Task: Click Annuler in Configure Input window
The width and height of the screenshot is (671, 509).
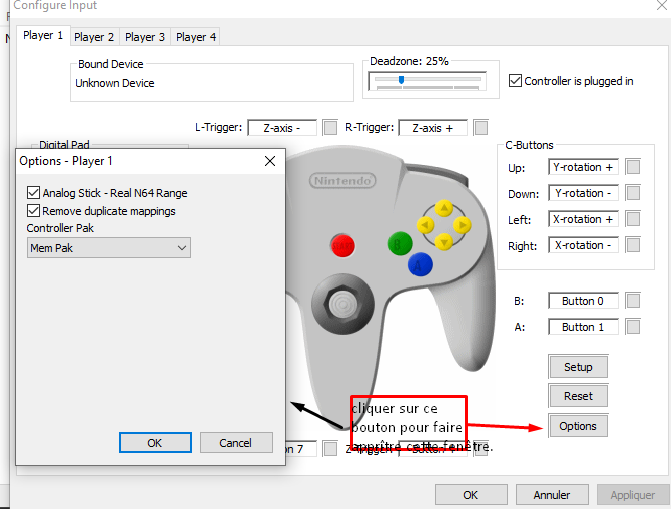Action: coord(552,495)
